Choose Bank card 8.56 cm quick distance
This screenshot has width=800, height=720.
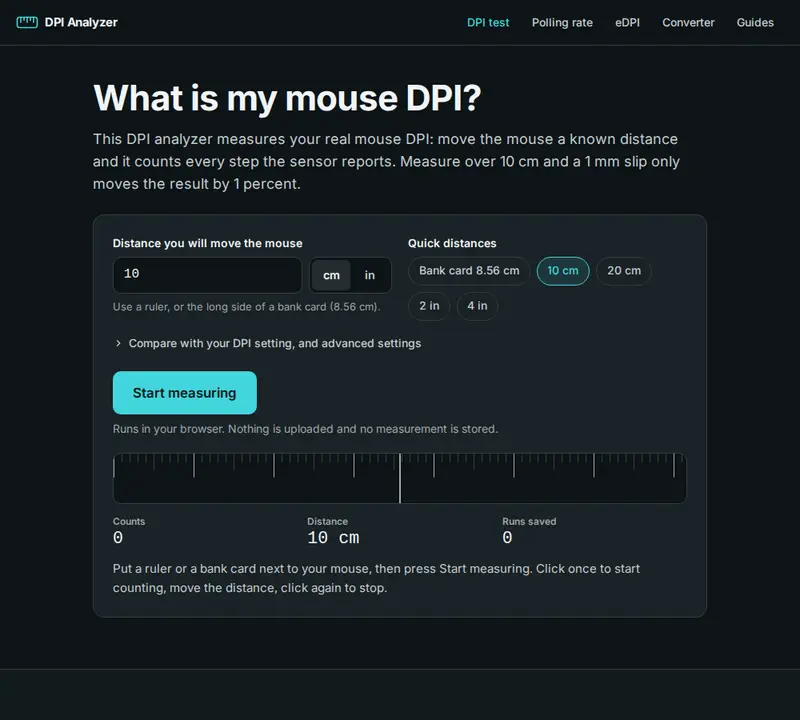(x=469, y=270)
